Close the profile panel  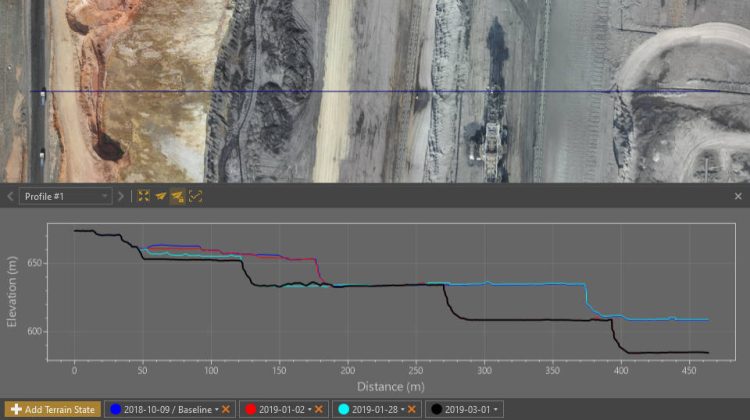[738, 196]
